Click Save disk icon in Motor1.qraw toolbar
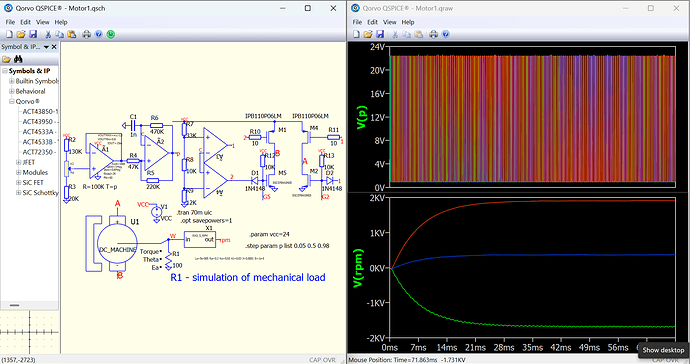This screenshot has width=690, height=364. [380, 34]
